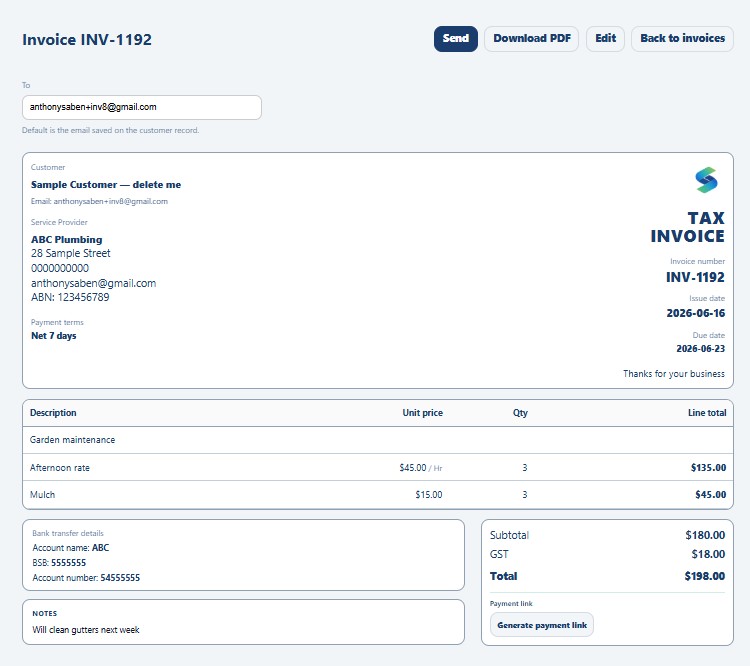This screenshot has height=666, width=750.
Task: Go back to invoices list
Action: [682, 39]
